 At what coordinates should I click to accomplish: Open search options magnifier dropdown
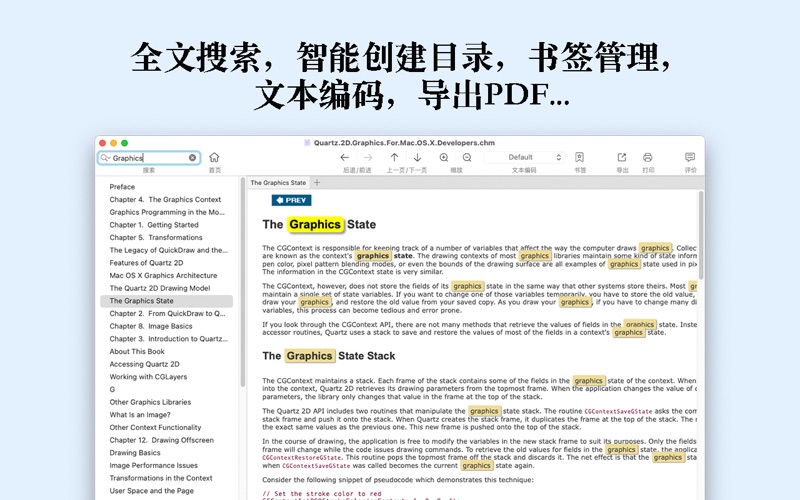click(105, 158)
